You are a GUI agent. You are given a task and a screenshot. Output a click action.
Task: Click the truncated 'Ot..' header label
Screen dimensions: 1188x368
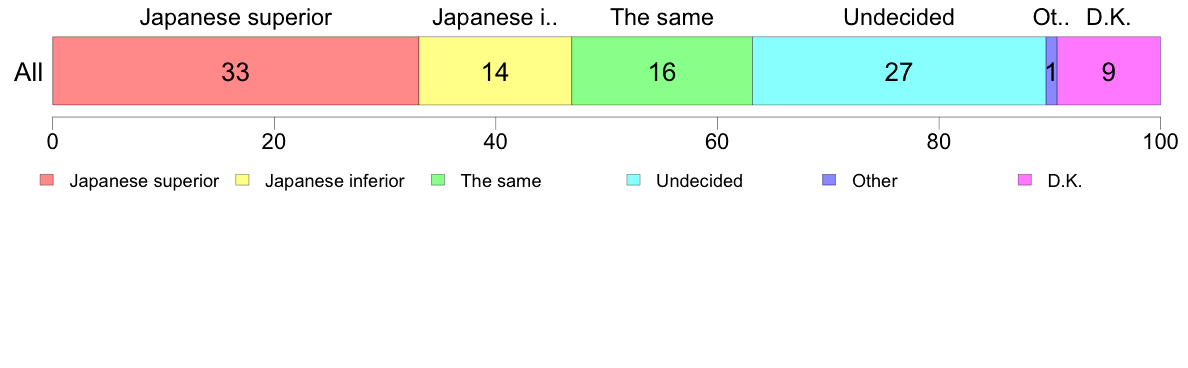[1052, 18]
